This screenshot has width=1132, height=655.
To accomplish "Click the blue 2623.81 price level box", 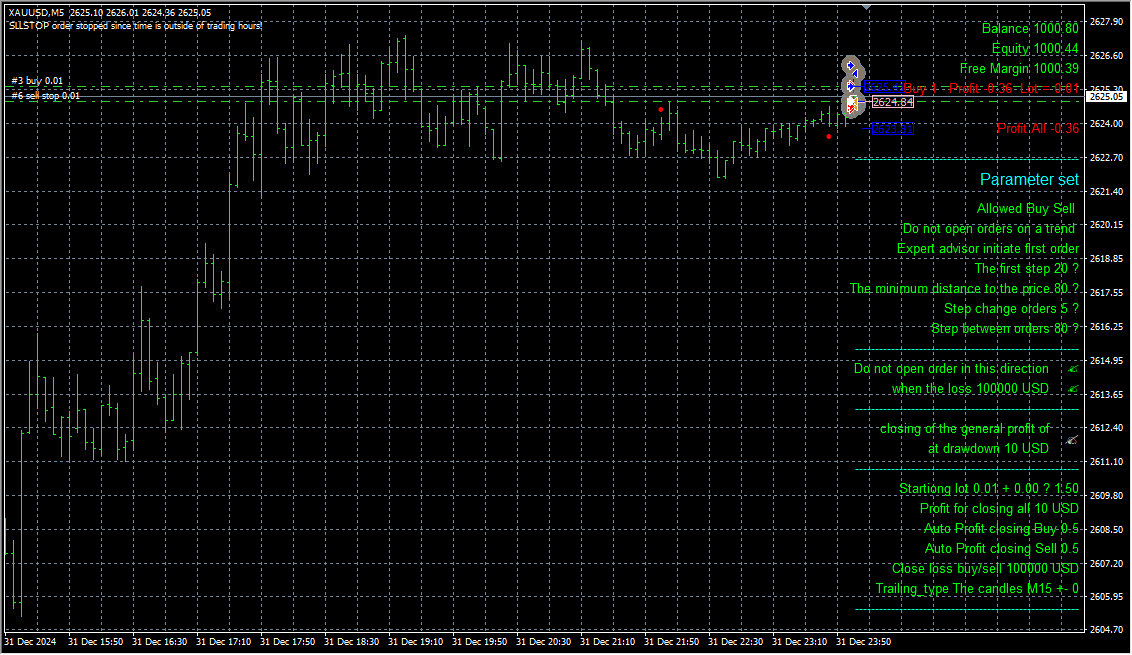I will [891, 129].
